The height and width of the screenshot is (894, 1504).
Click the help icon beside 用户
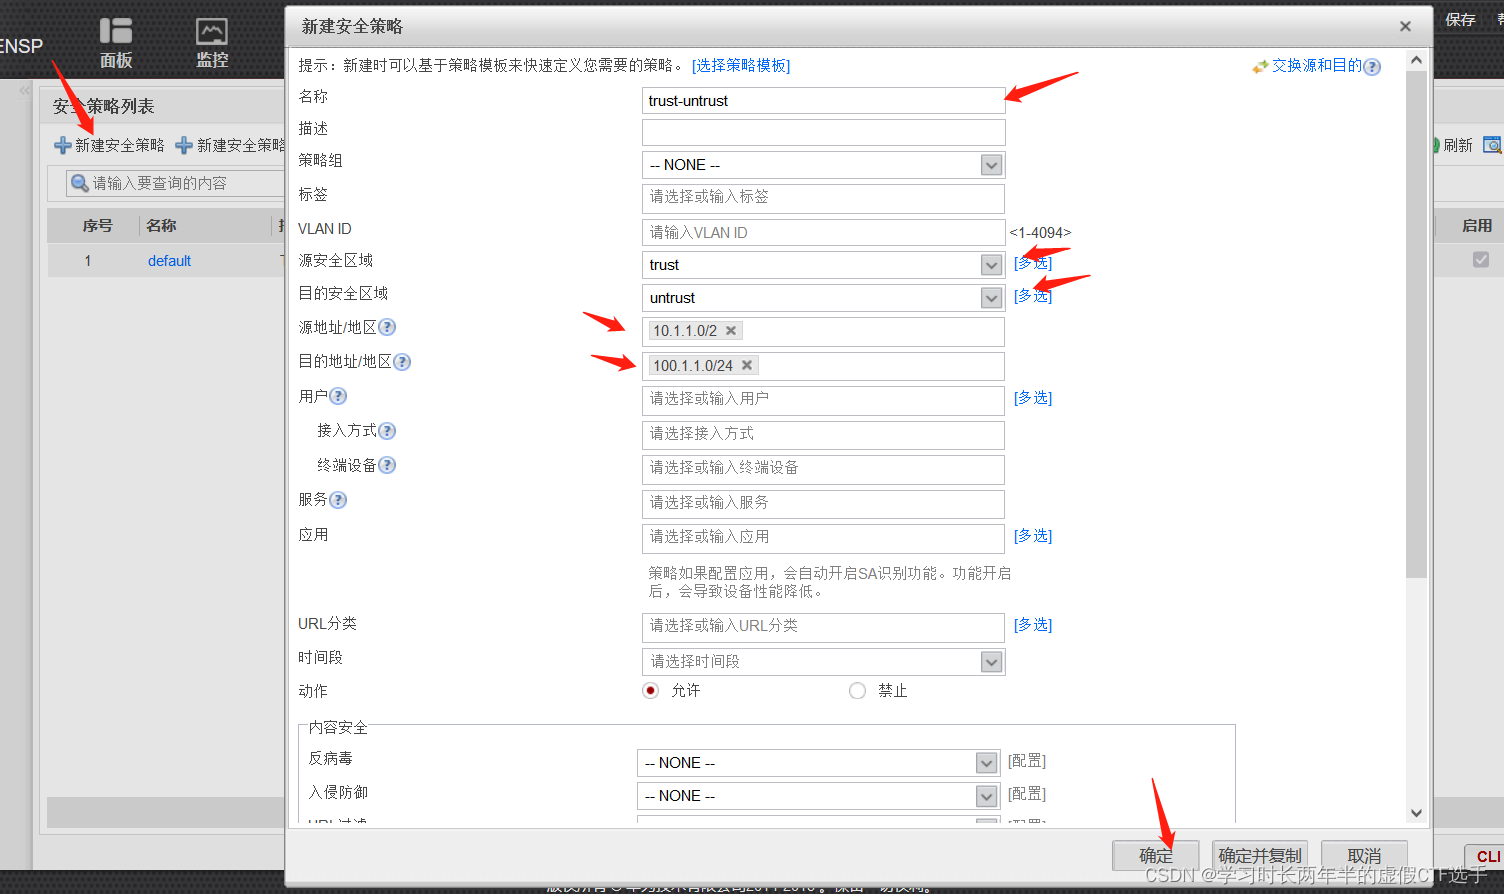[338, 397]
